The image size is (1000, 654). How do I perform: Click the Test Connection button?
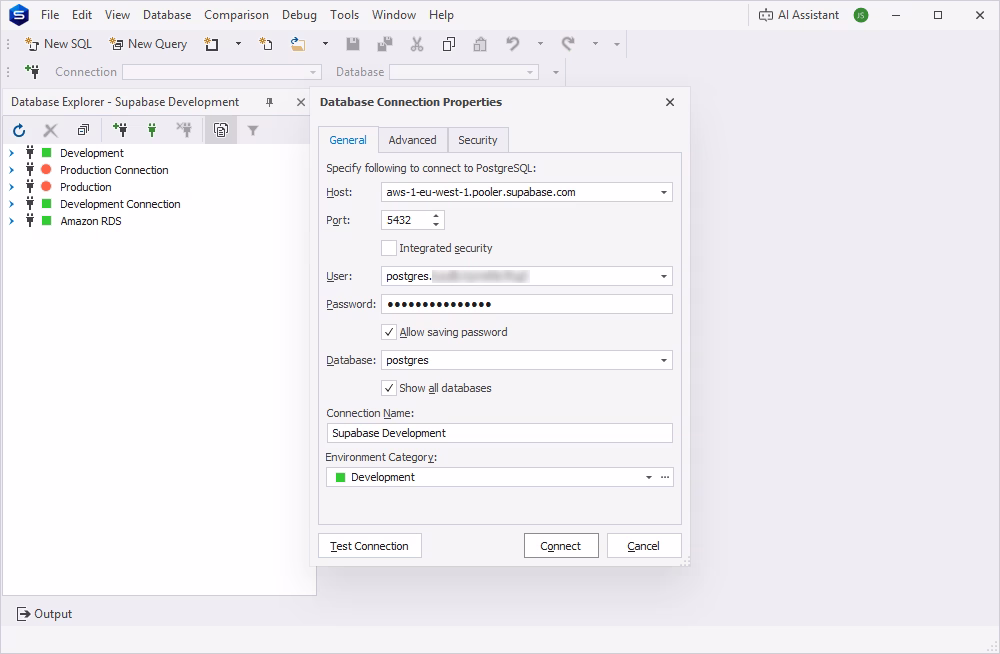pos(370,546)
